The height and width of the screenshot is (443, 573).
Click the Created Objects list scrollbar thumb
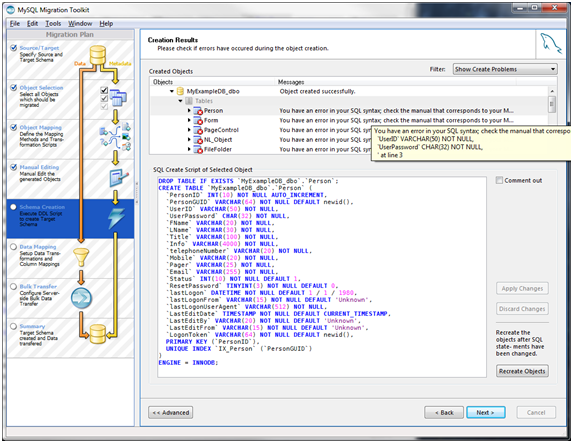[x=552, y=104]
